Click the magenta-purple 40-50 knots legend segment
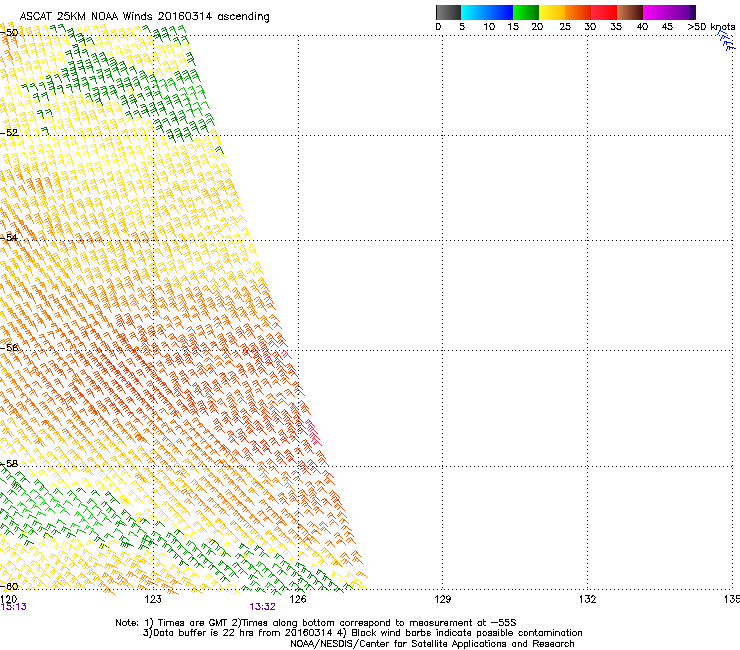This screenshot has height=650, width=740. pos(669,12)
